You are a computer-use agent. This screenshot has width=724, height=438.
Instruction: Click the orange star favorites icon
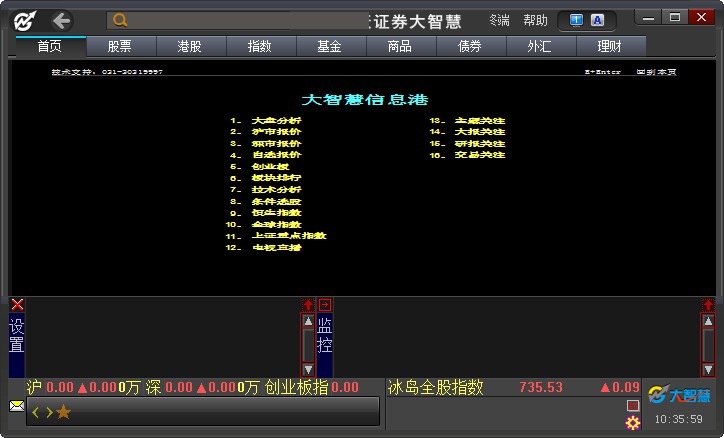coord(63,412)
